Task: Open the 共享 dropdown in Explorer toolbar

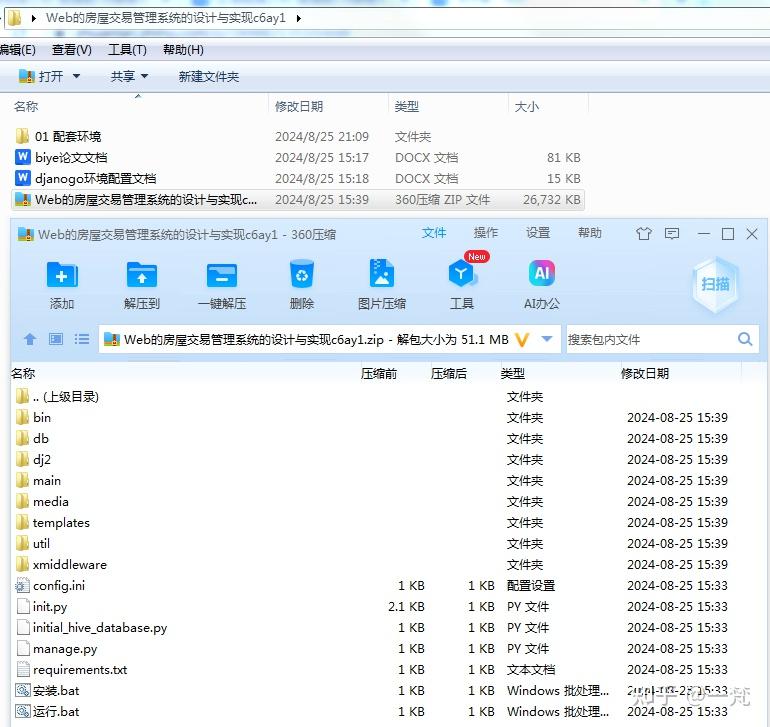Action: coord(129,76)
